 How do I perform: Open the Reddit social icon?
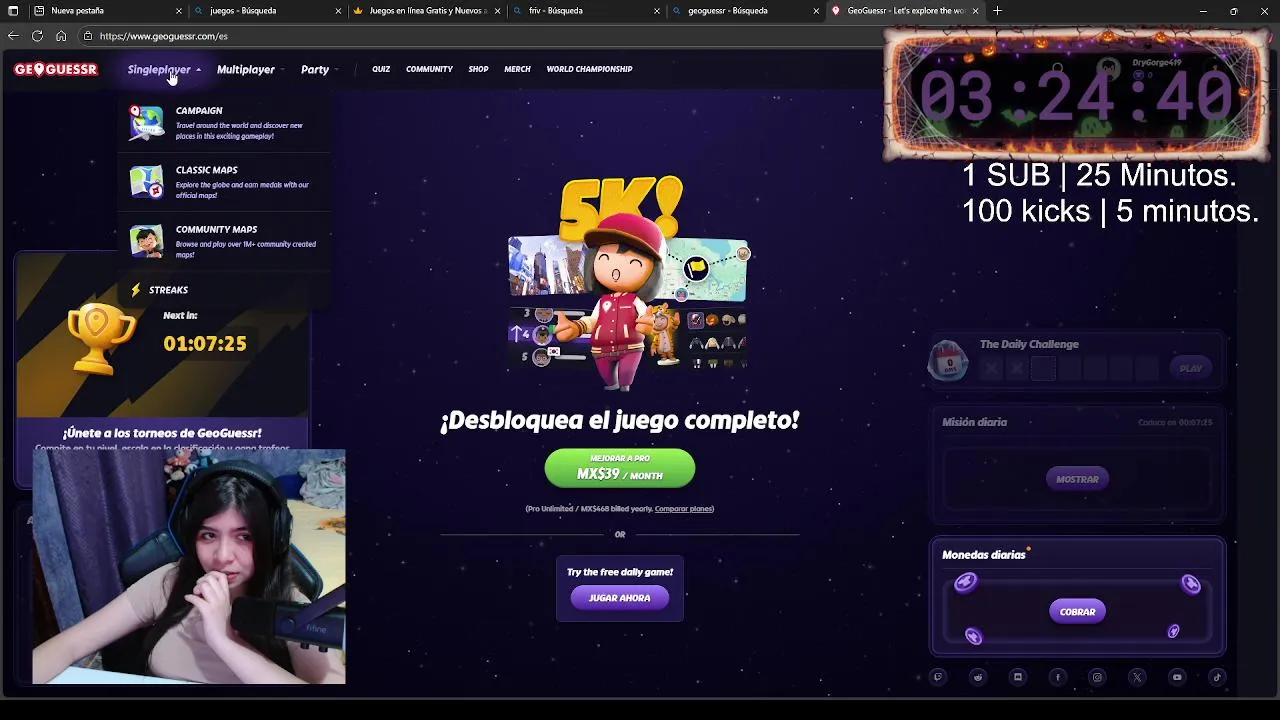coord(978,677)
